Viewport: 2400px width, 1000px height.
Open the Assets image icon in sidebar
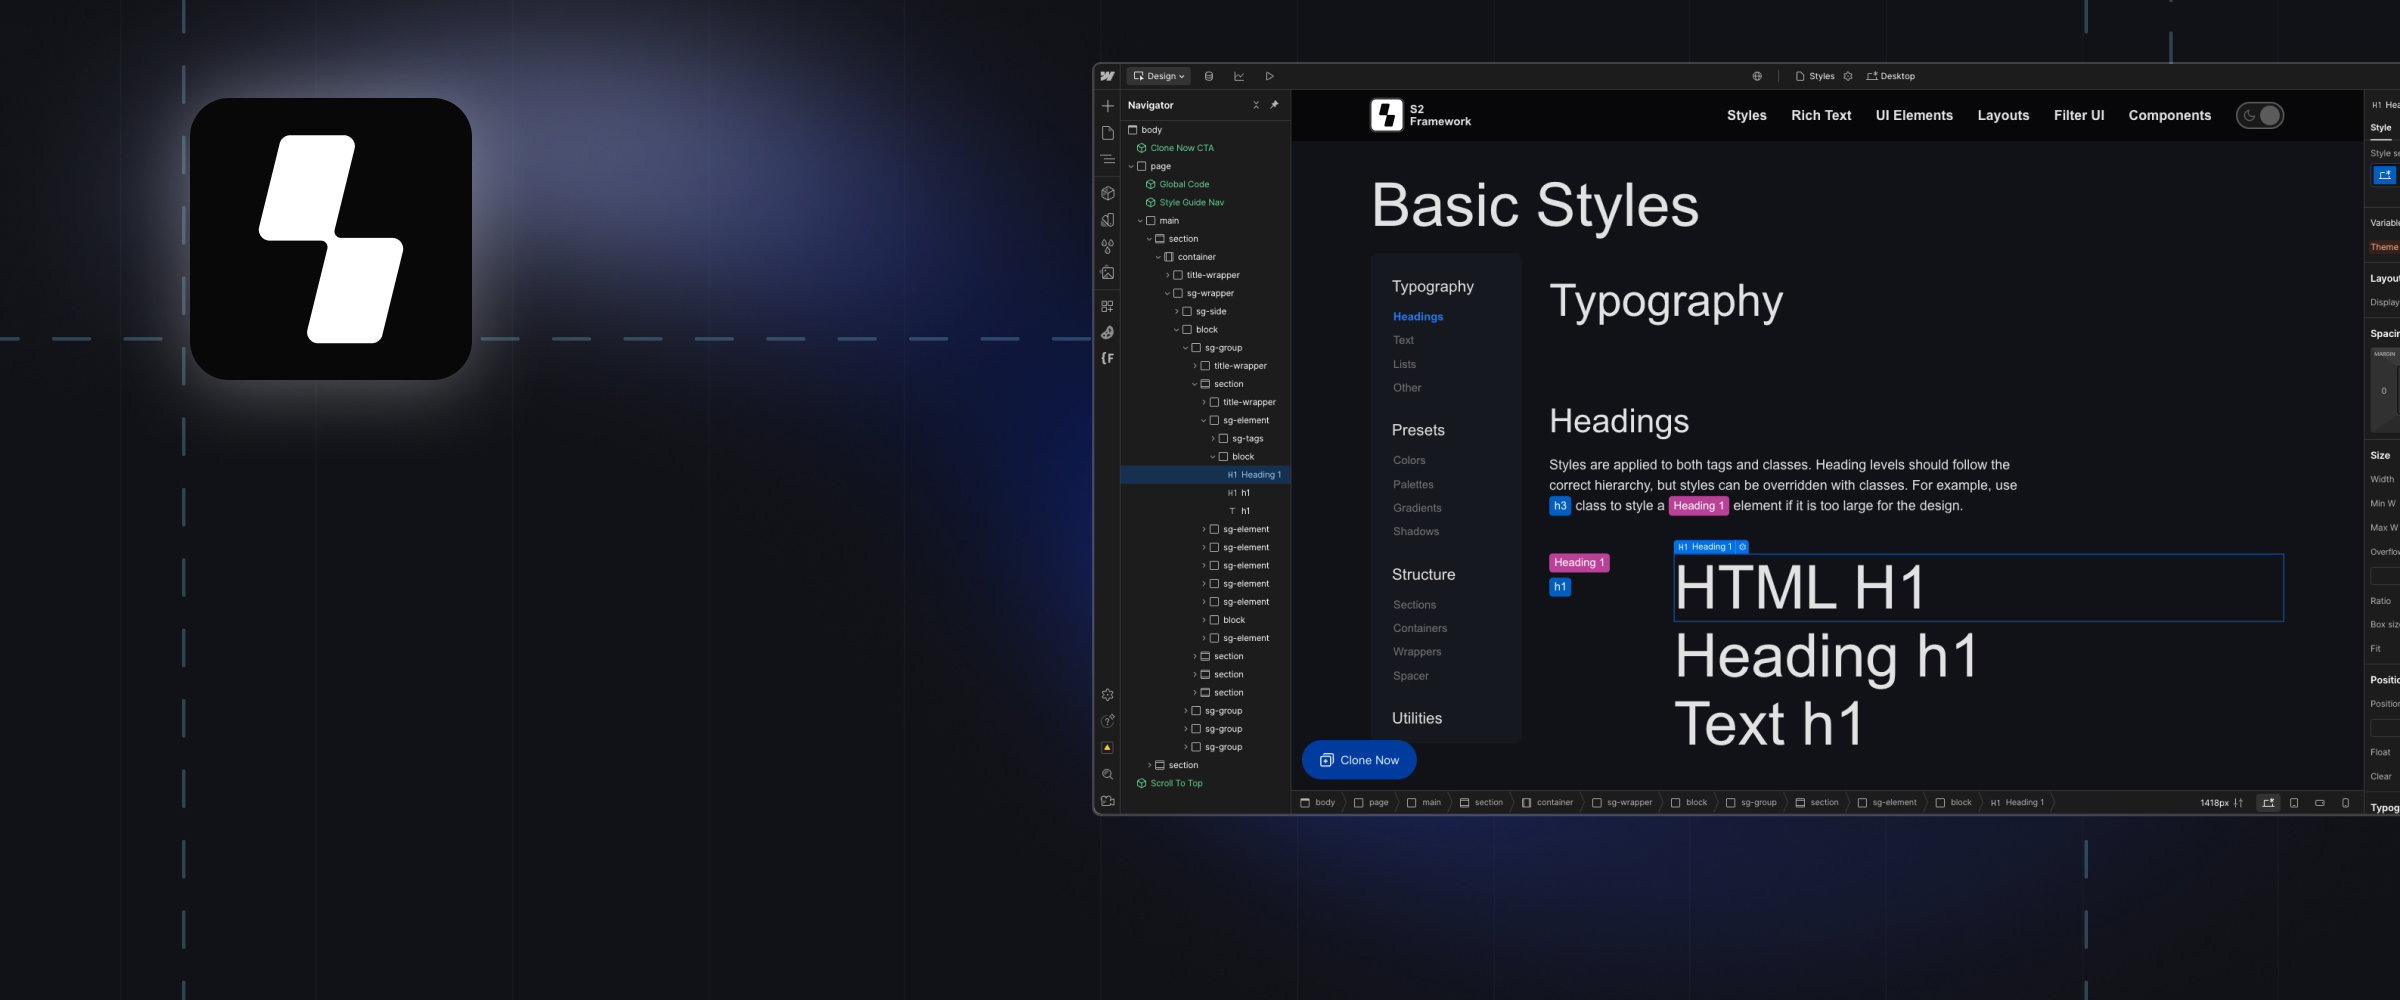(x=1107, y=273)
